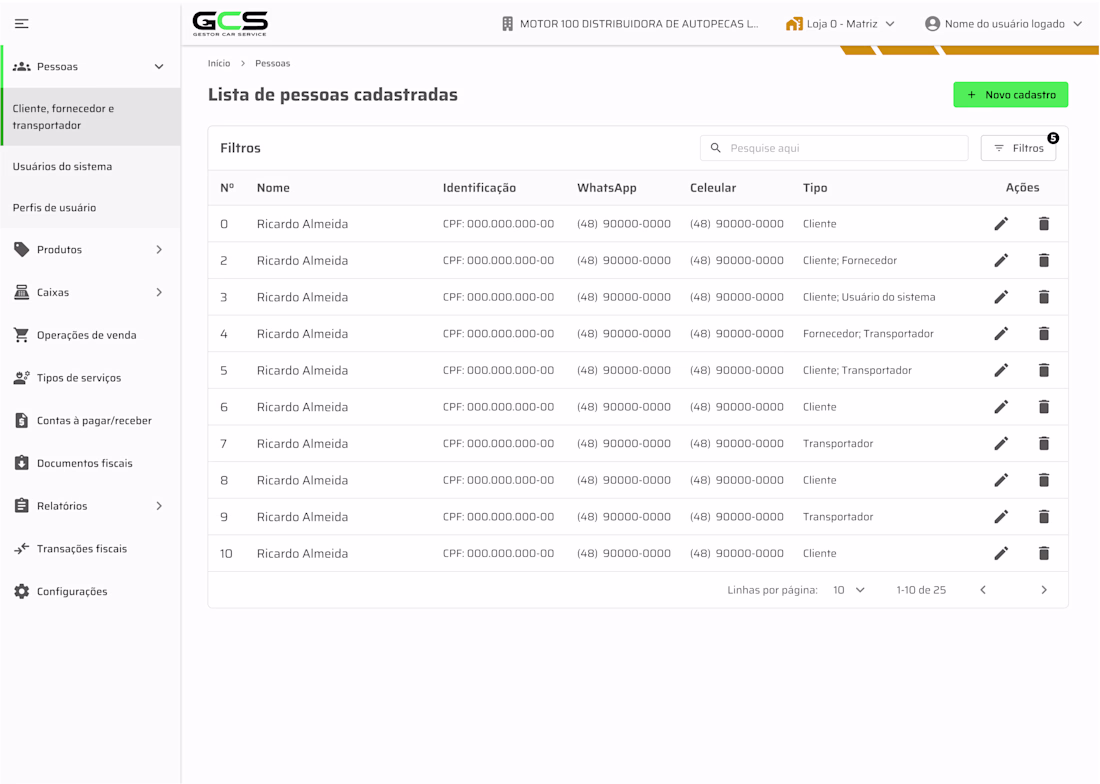
Task: Collapse the sidebar with the hamburger icon
Action: point(22,24)
